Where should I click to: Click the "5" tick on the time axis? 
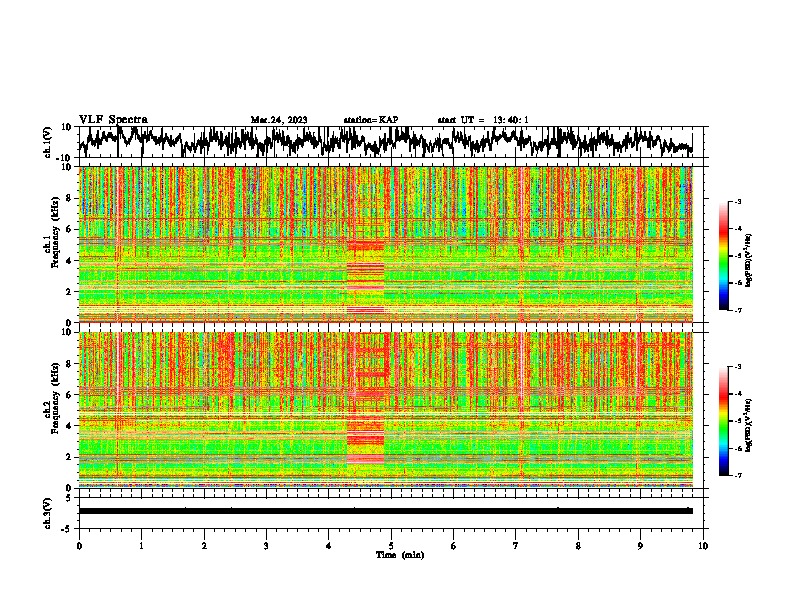coord(391,546)
